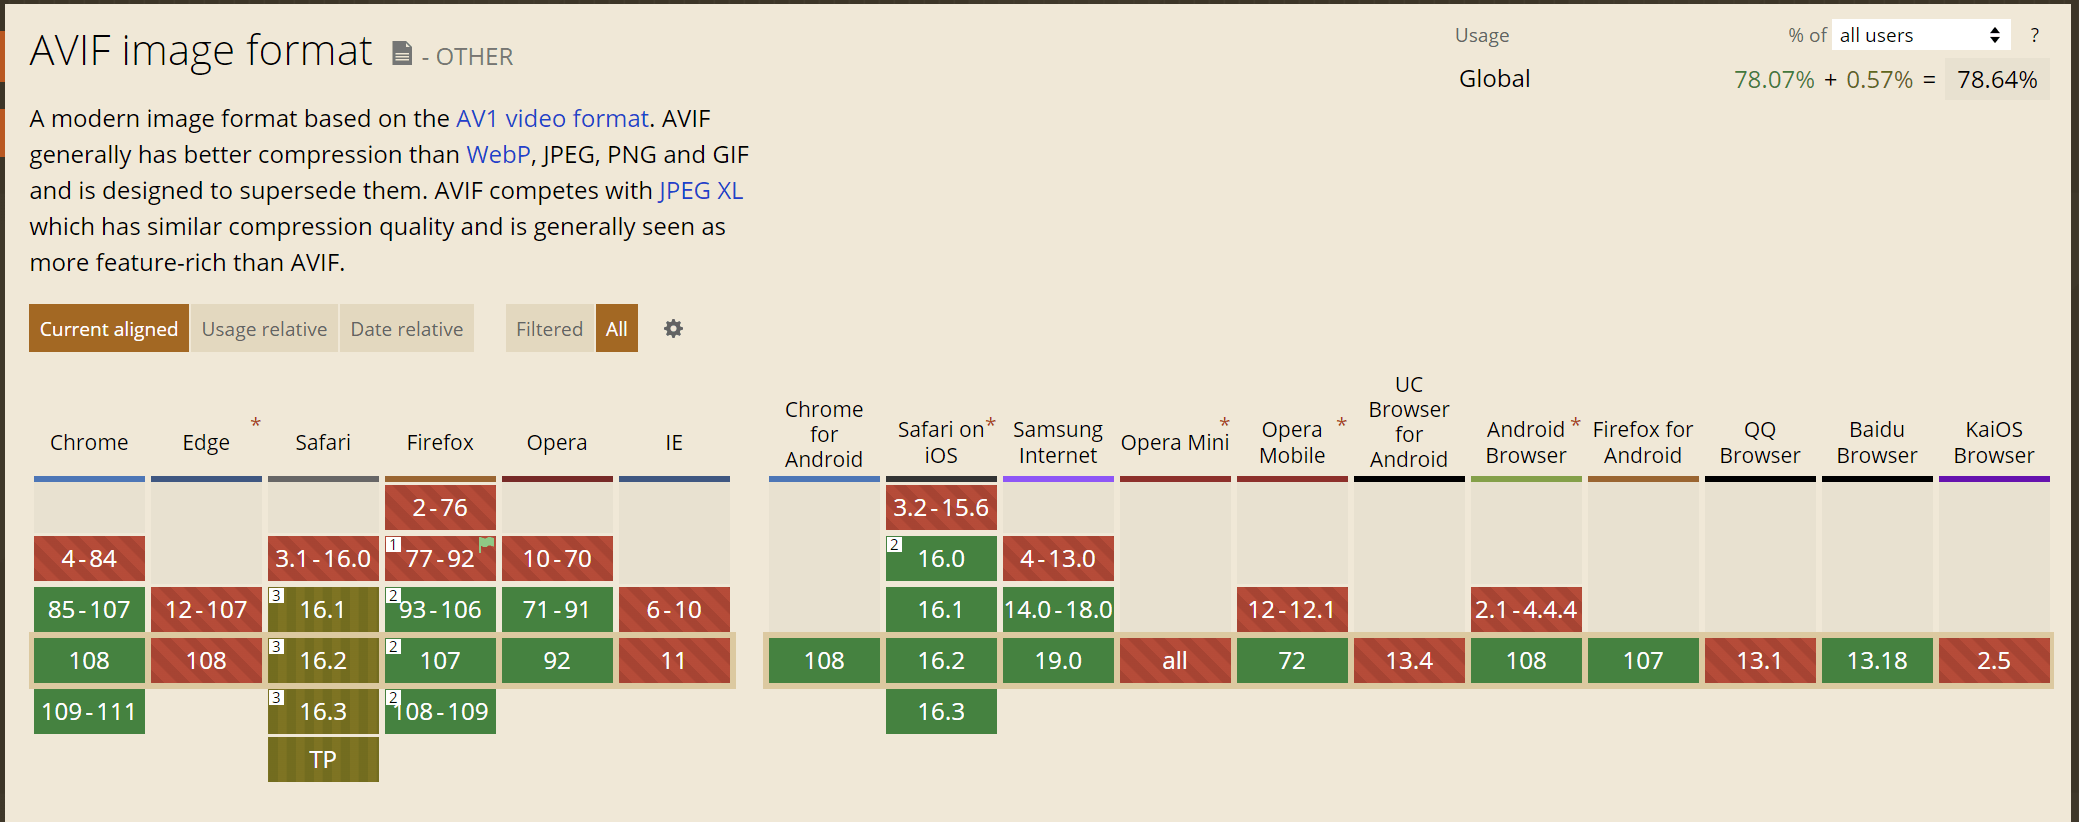Open the "all users" usage dropdown
Image resolution: width=2079 pixels, height=822 pixels.
pos(1920,36)
